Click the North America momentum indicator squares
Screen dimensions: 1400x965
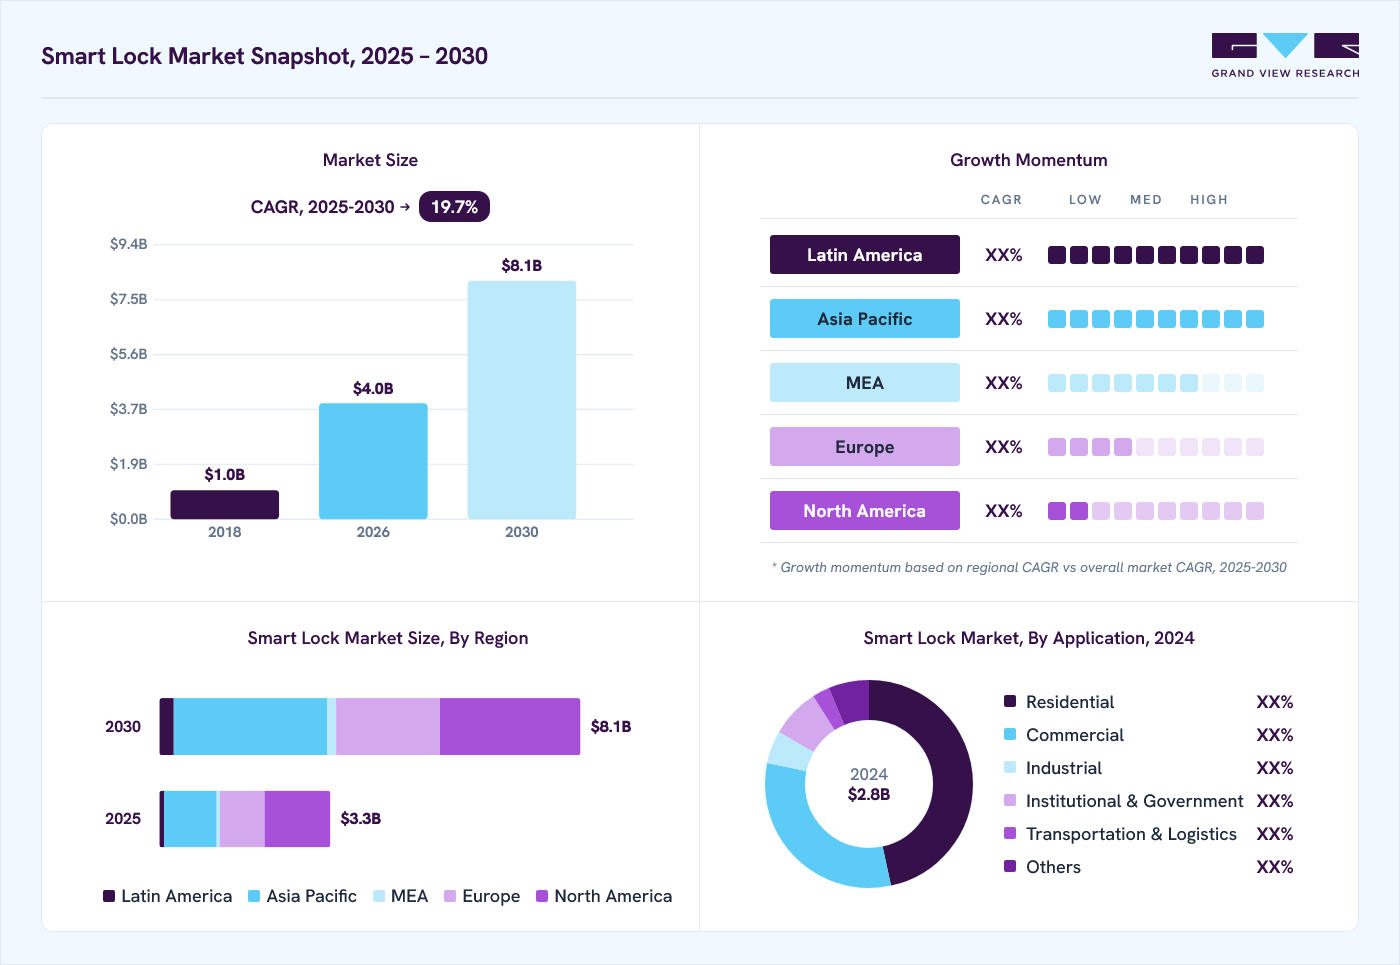(x=1156, y=511)
